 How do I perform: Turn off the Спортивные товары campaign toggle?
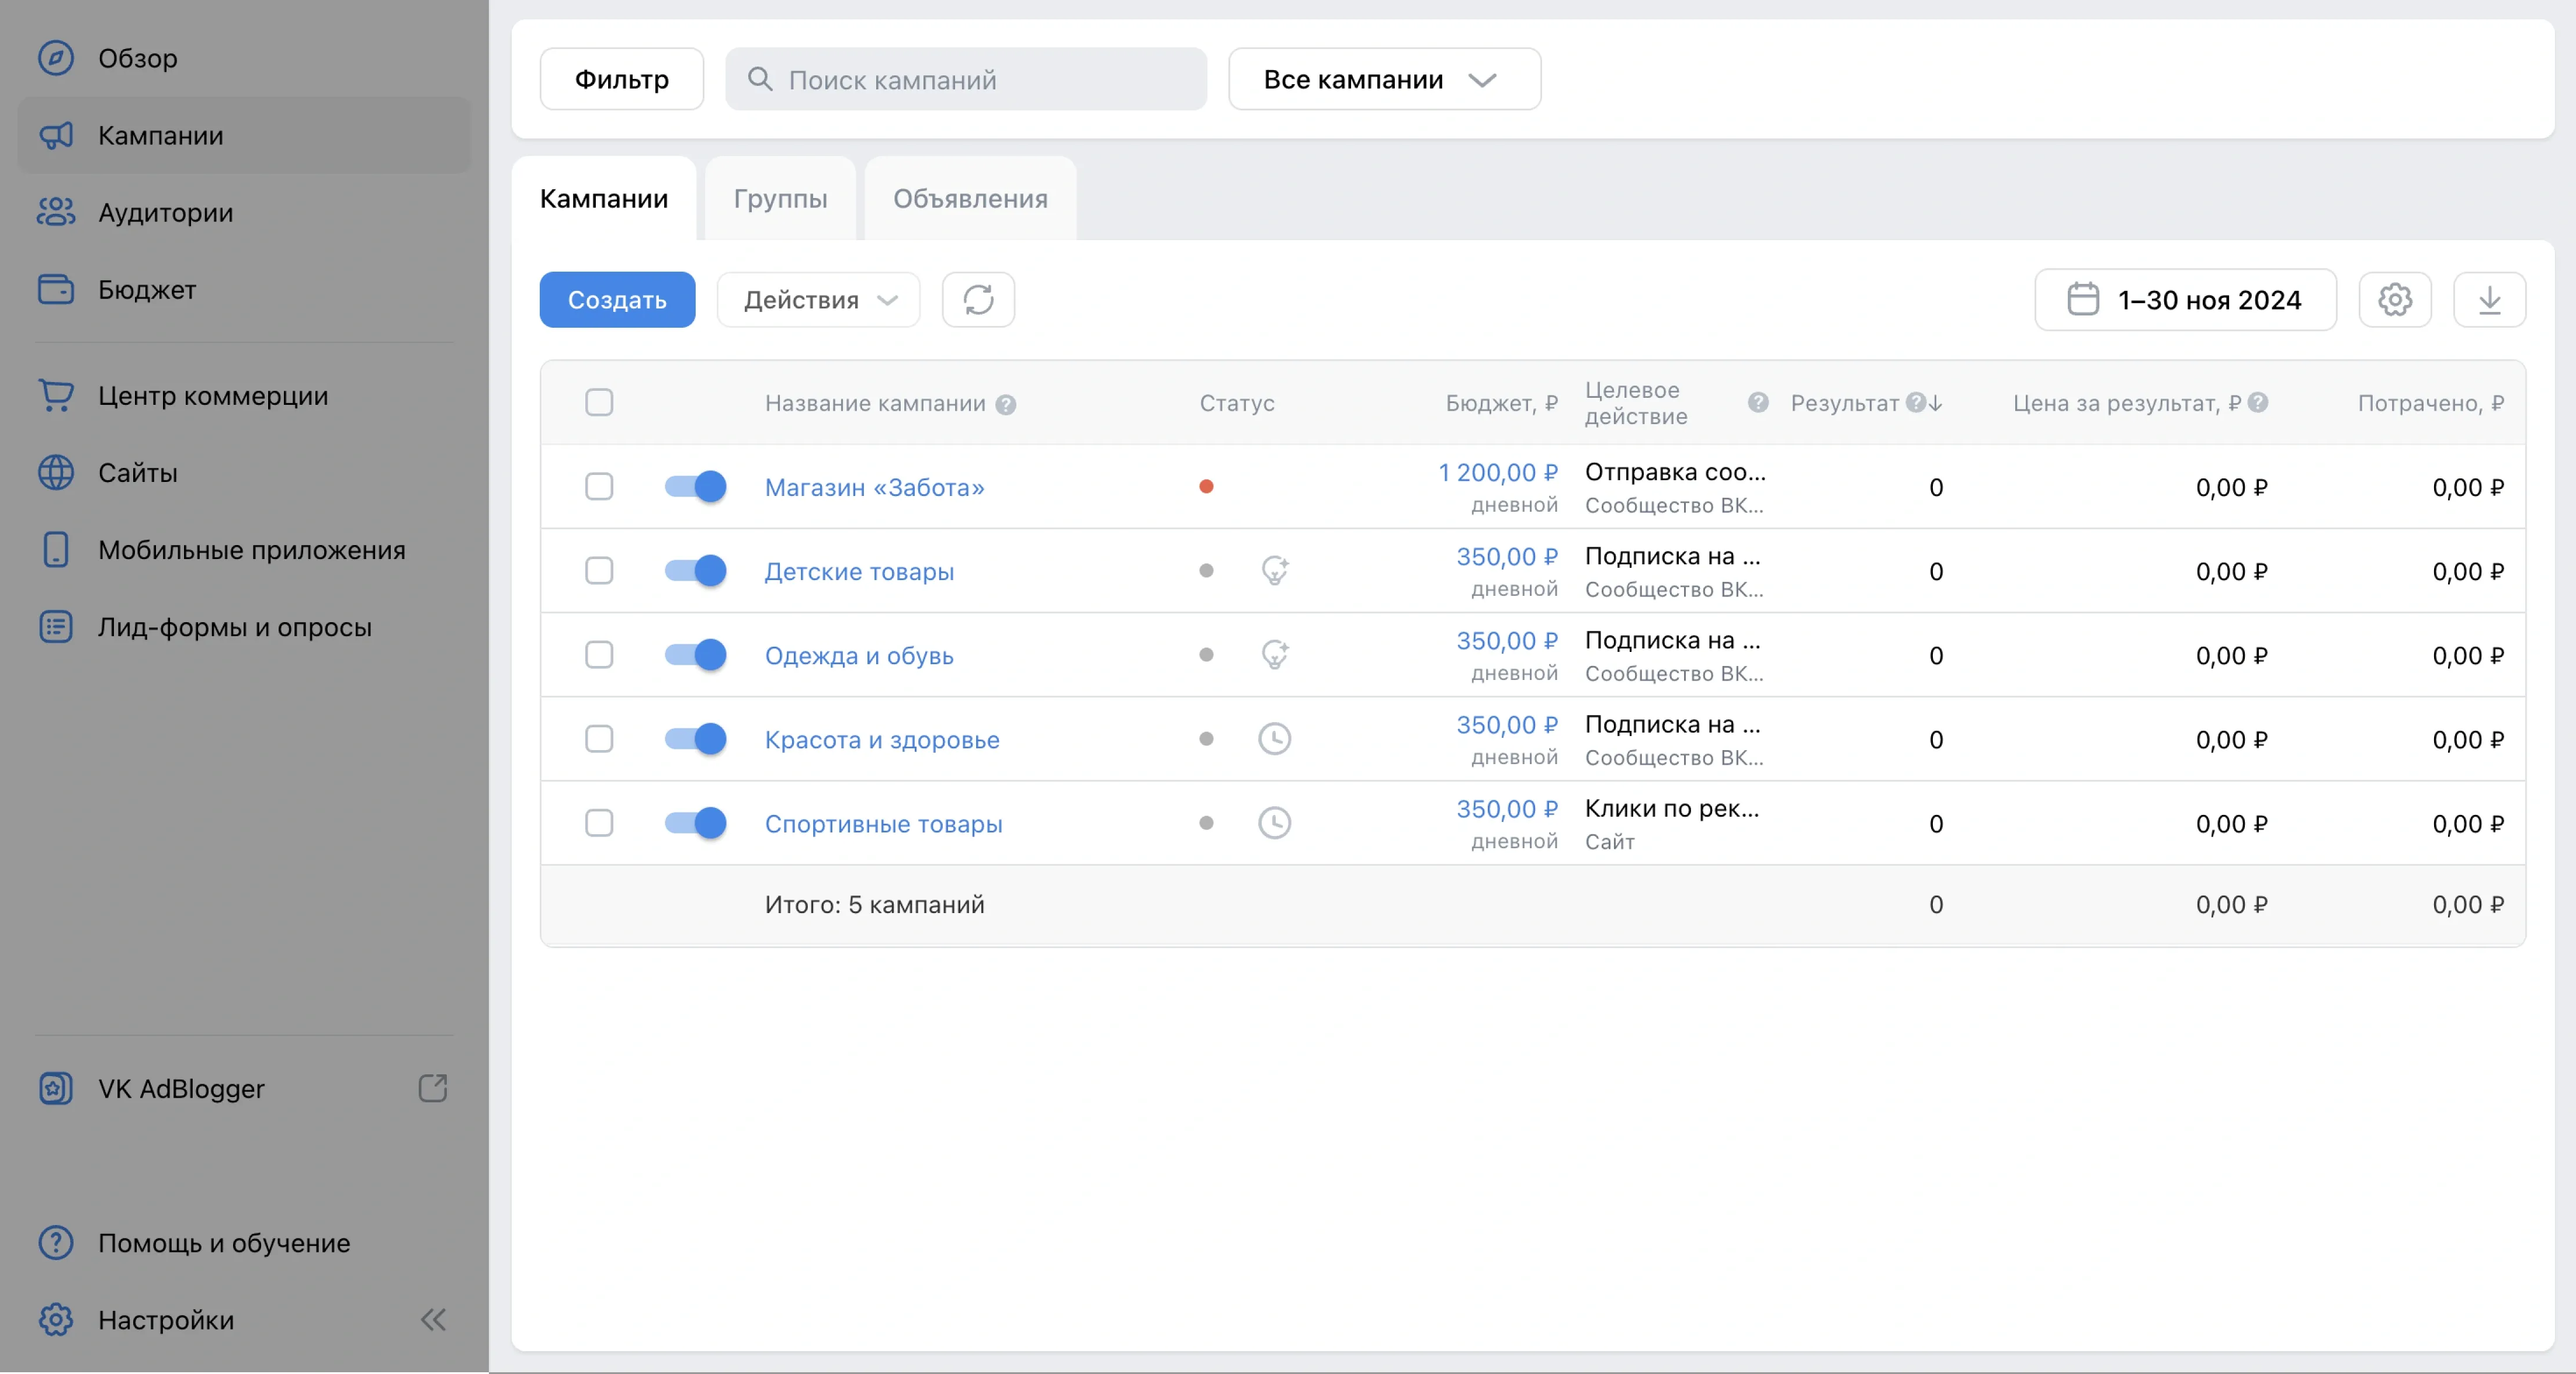pos(695,822)
